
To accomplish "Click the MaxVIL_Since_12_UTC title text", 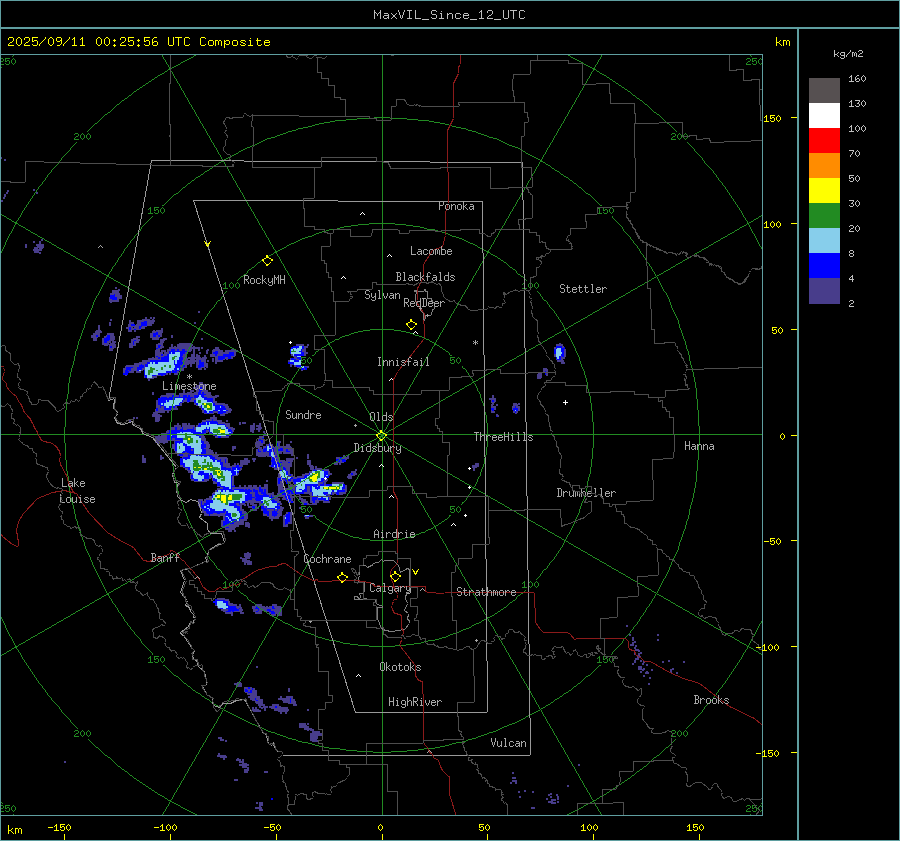I will point(449,15).
